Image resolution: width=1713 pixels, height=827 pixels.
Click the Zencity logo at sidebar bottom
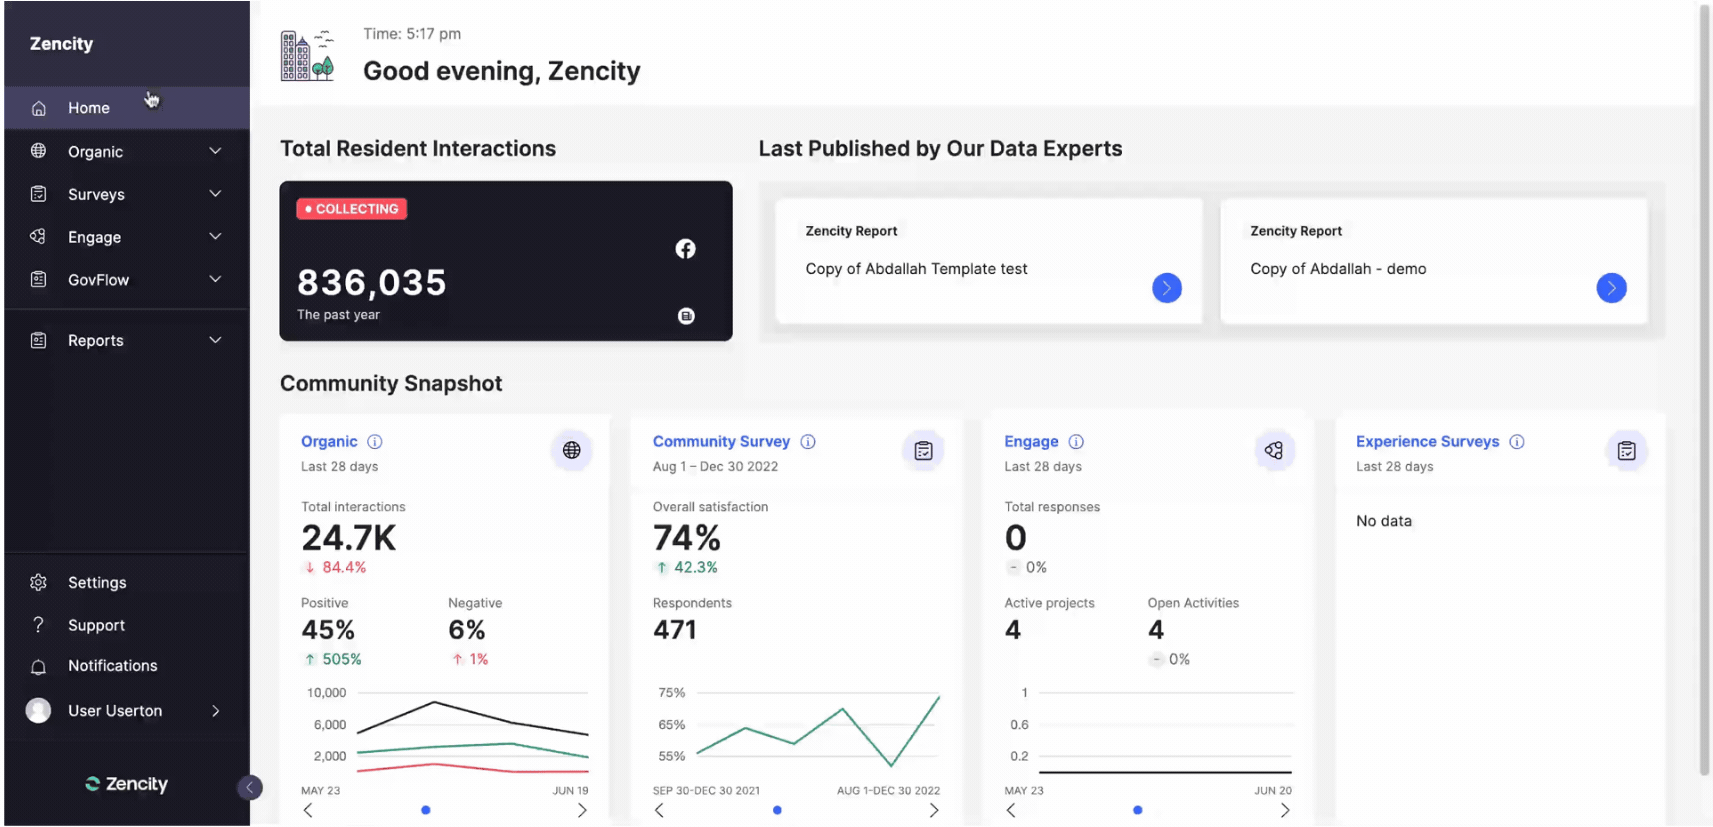[x=127, y=784]
